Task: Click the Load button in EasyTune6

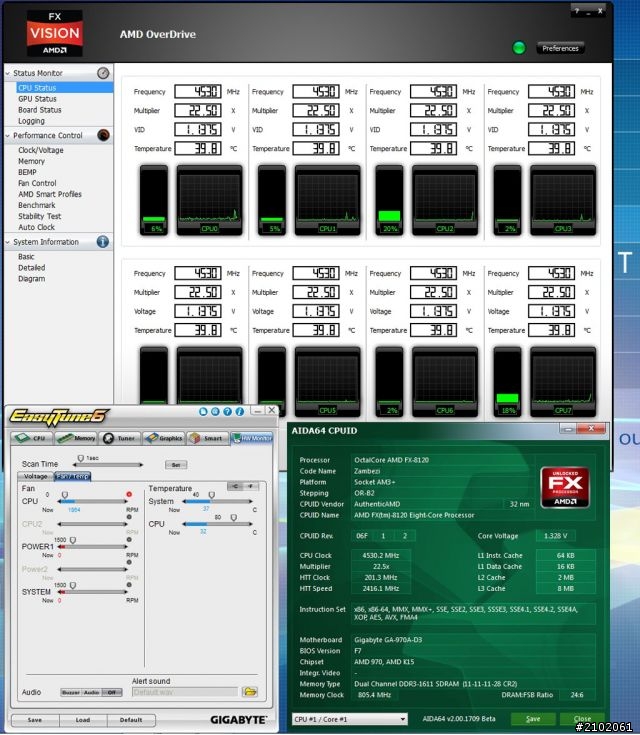Action: coord(83,720)
